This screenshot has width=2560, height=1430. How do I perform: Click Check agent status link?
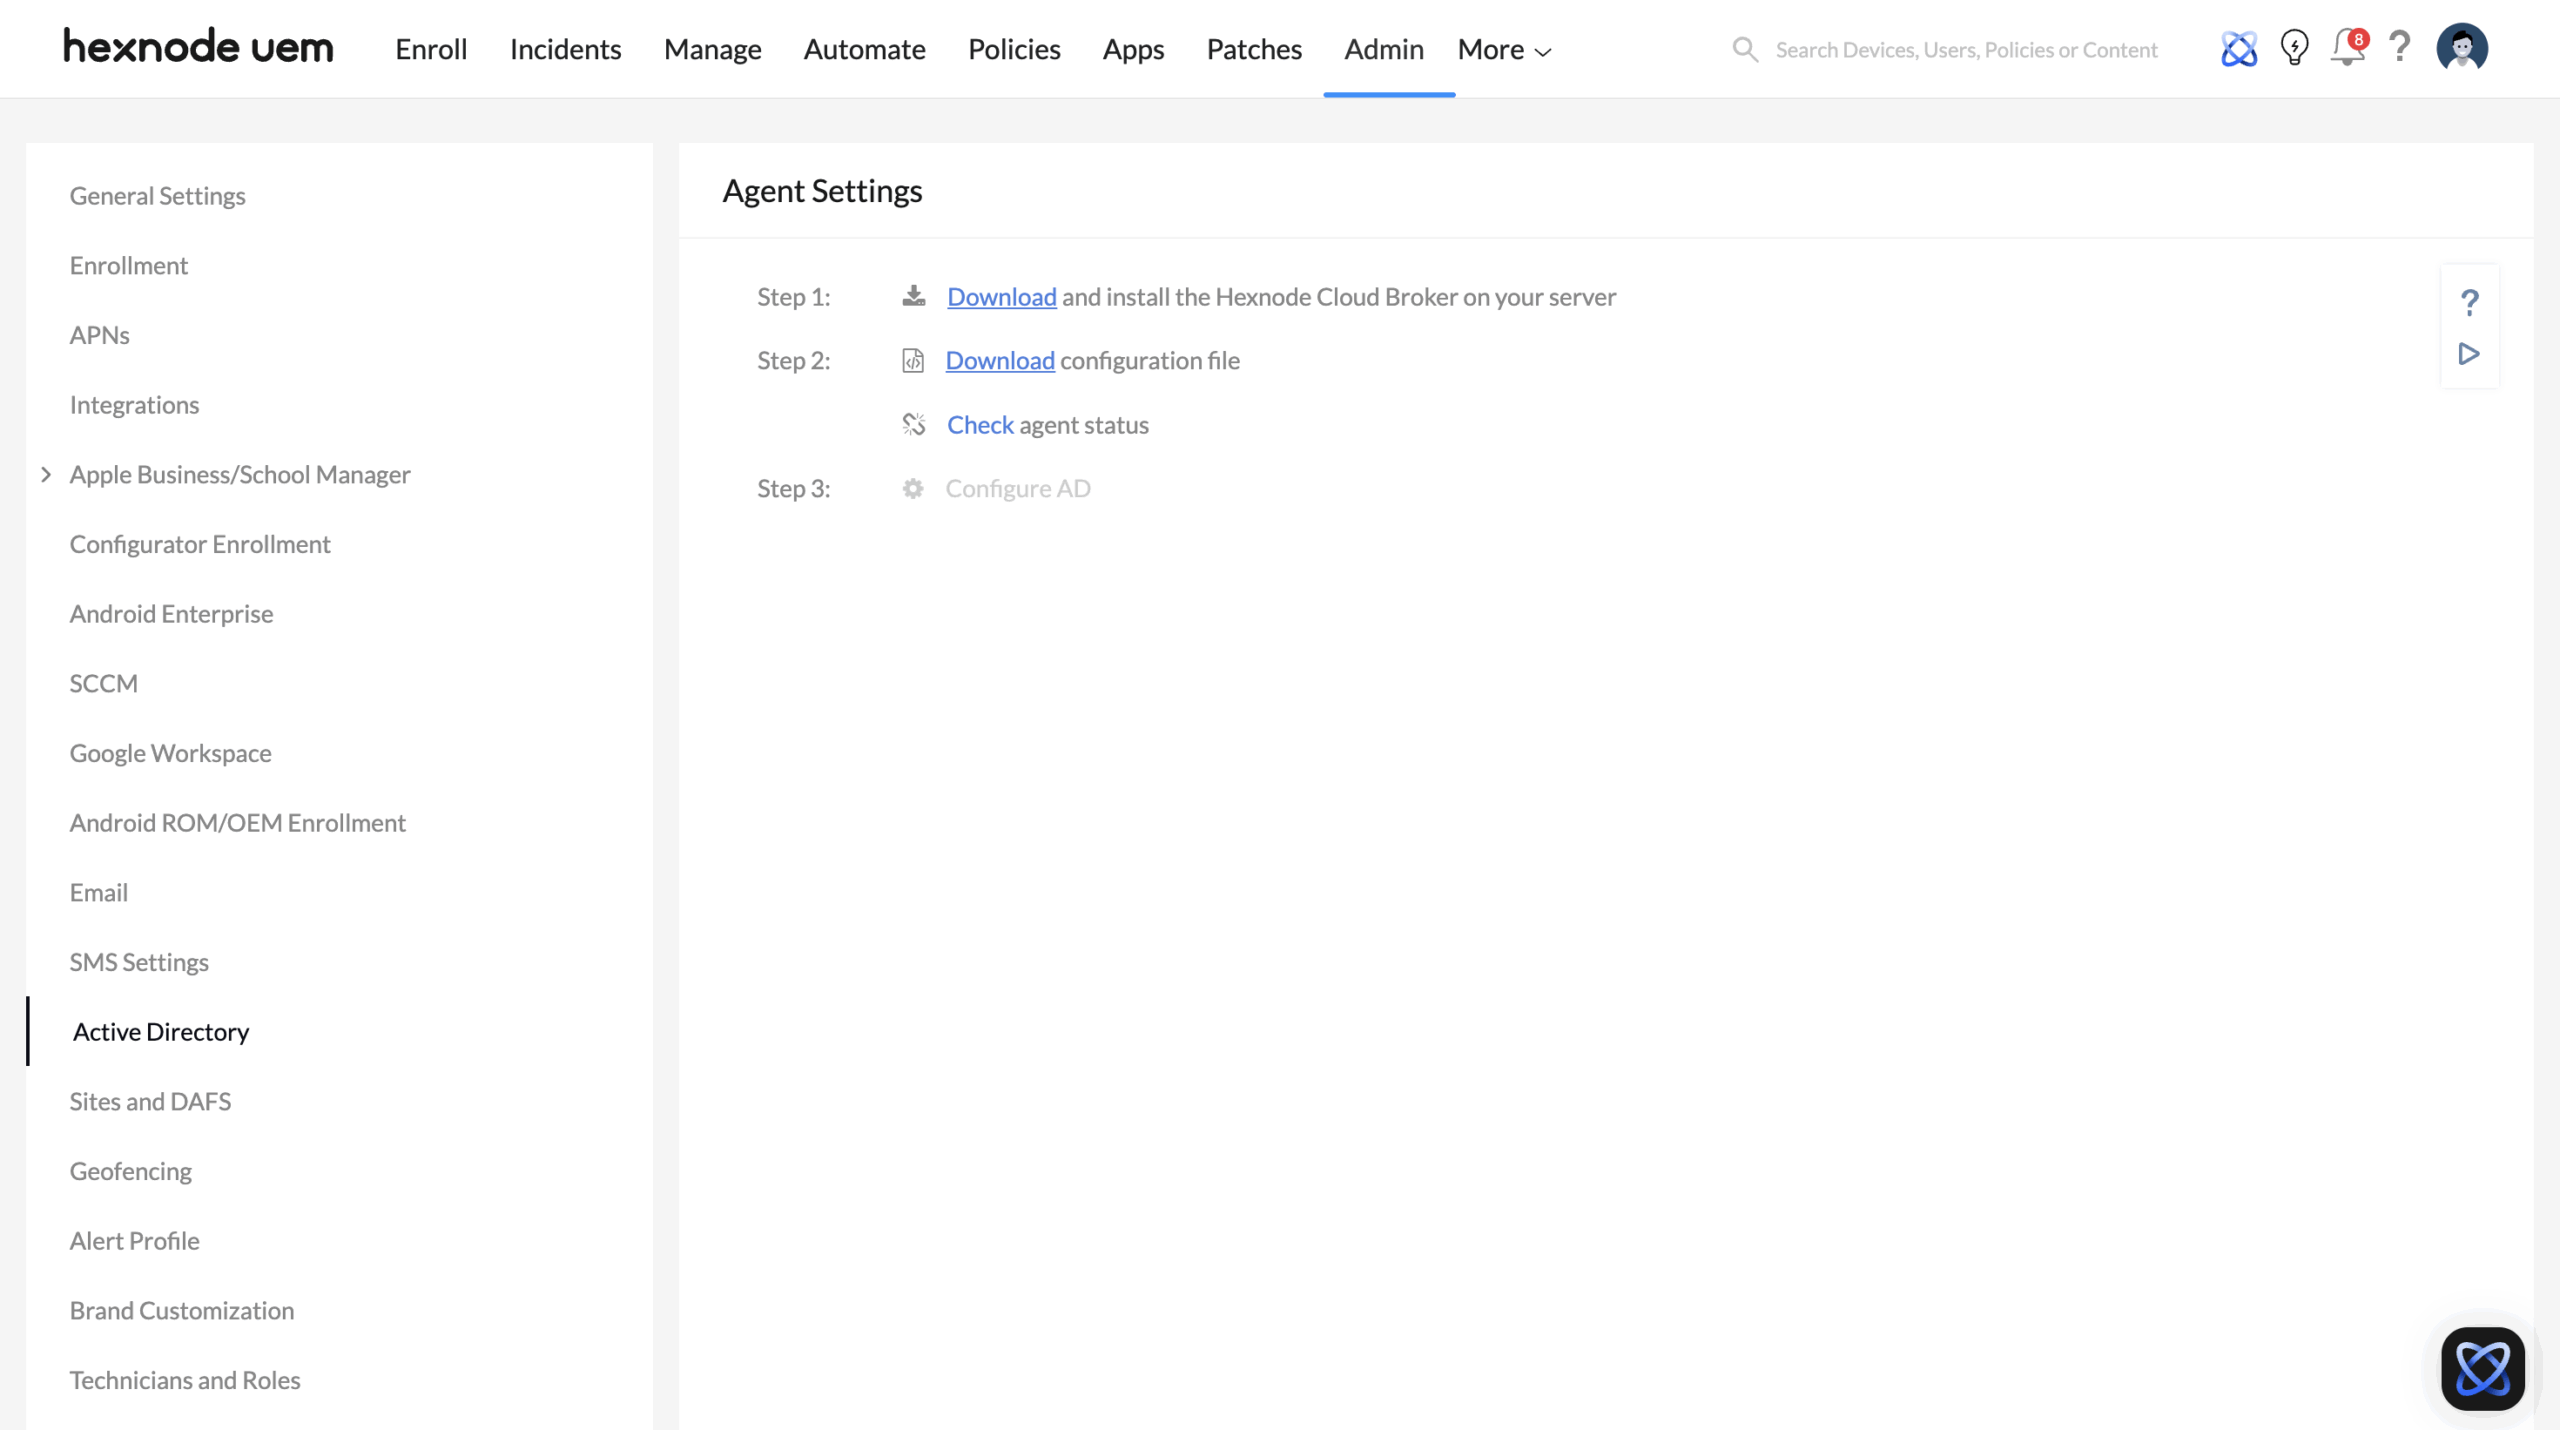pyautogui.click(x=978, y=424)
